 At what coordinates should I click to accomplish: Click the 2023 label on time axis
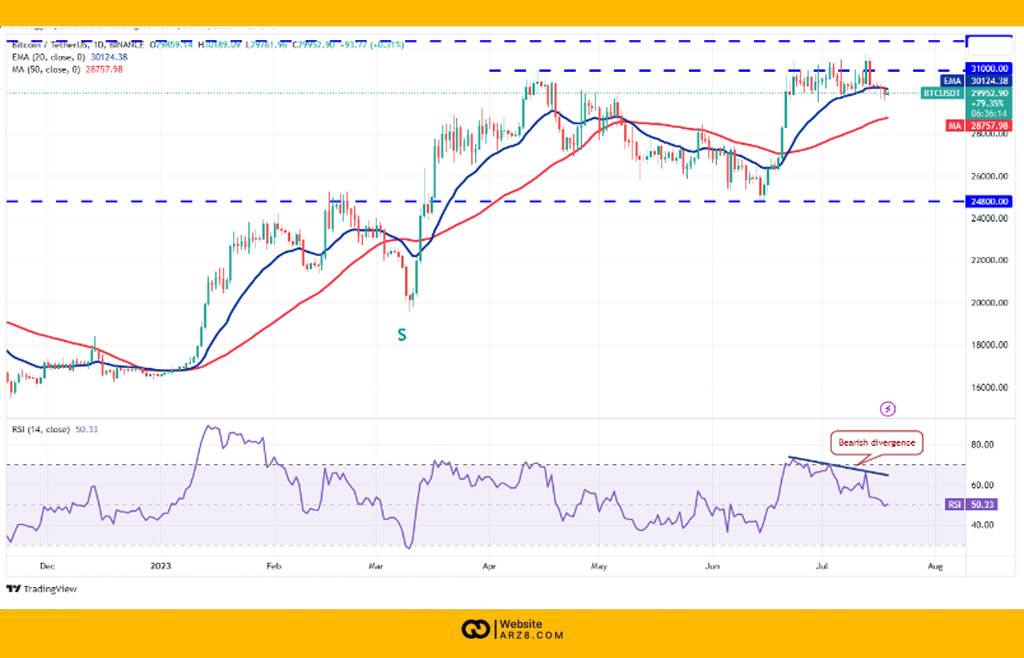[160, 567]
